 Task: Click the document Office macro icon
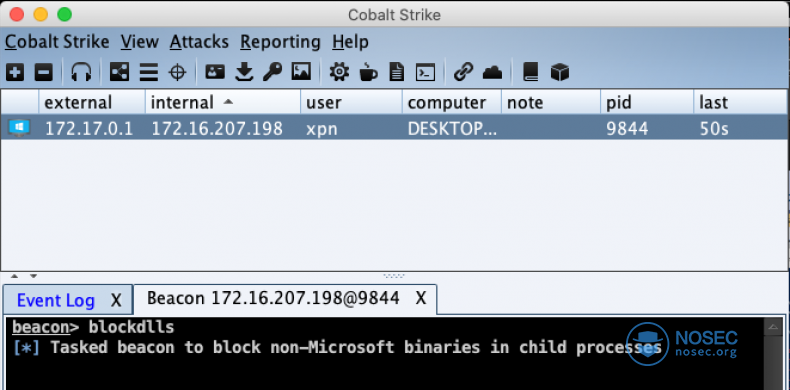click(397, 72)
